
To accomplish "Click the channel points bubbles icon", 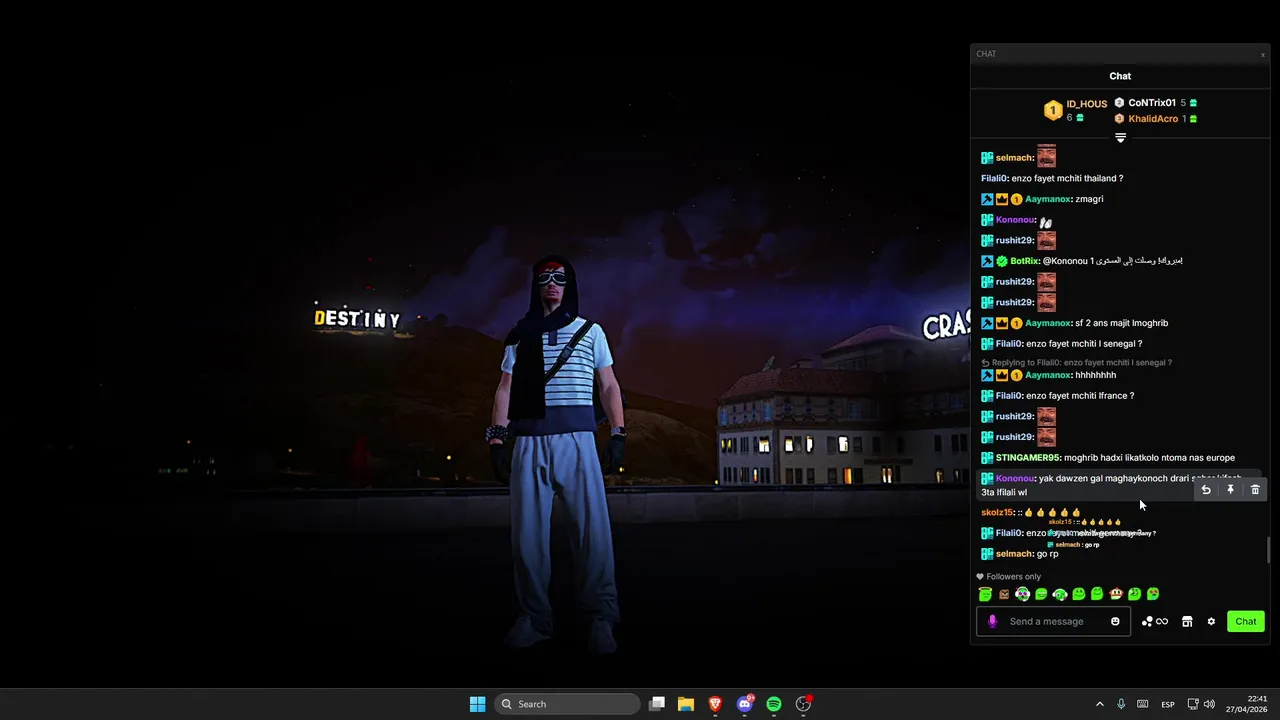I will pyautogui.click(x=1147, y=621).
